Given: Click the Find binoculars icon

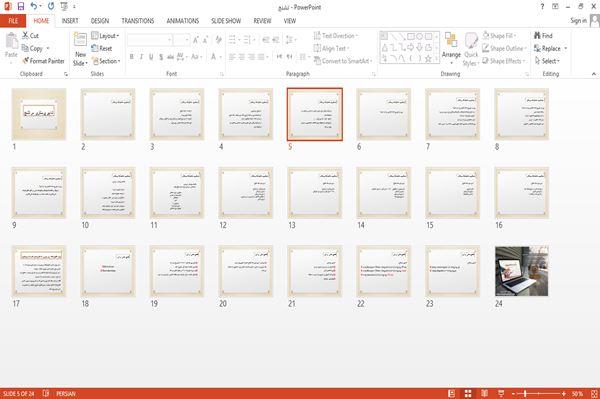Looking at the screenshot, I should (x=538, y=36).
